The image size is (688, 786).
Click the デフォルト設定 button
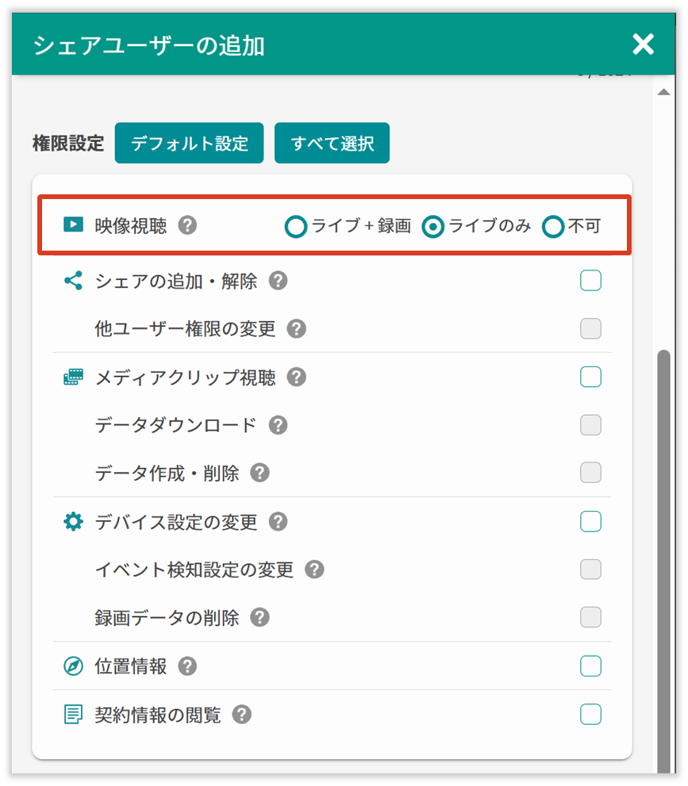pyautogui.click(x=189, y=143)
